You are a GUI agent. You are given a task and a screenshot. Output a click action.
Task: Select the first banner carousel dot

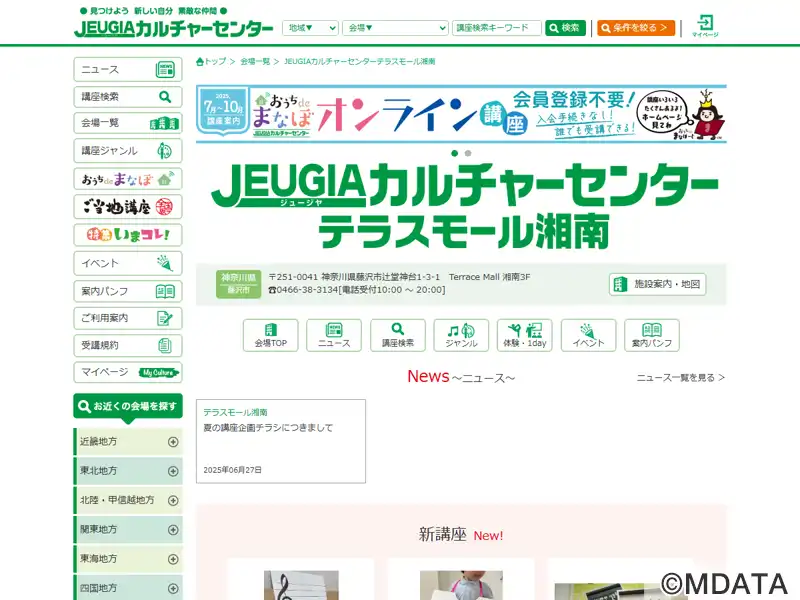pos(455,153)
